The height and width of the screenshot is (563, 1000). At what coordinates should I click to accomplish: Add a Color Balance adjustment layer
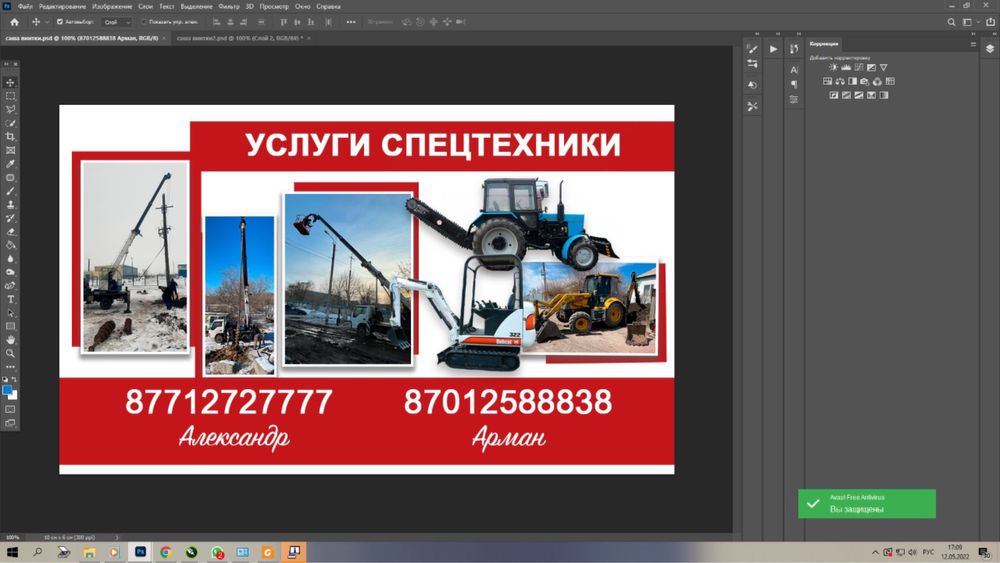point(840,81)
